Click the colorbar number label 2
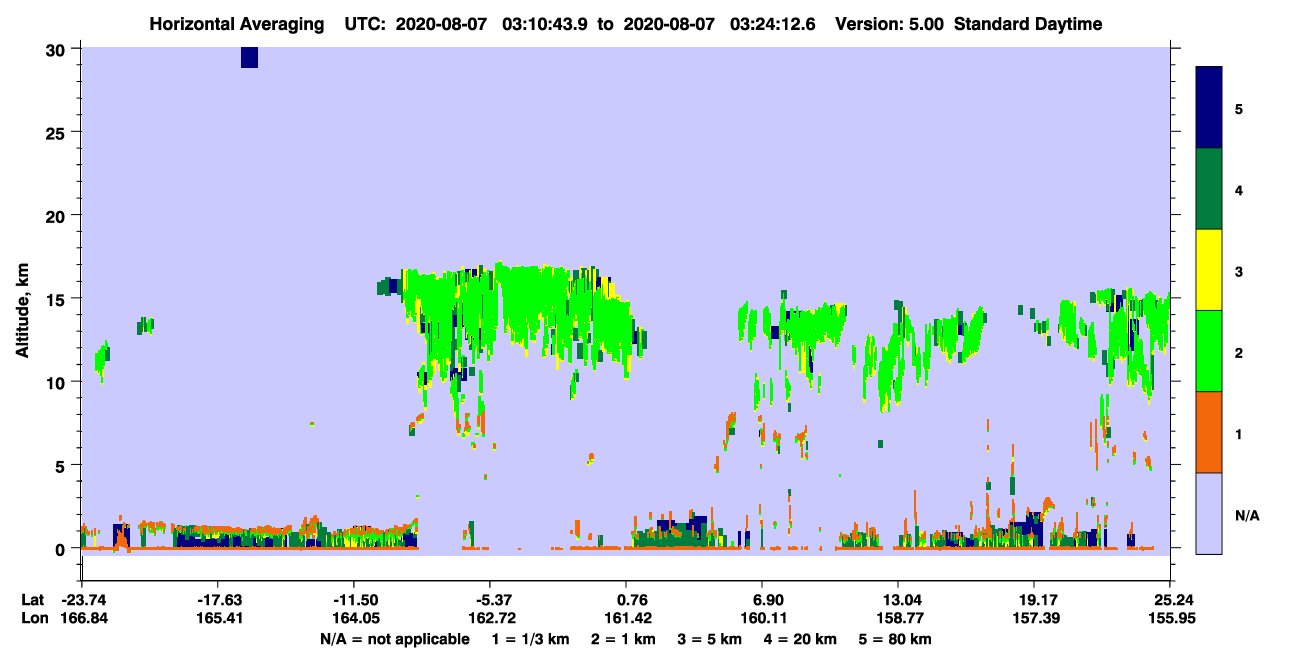Screen dimensions: 1300x667 [1238, 352]
